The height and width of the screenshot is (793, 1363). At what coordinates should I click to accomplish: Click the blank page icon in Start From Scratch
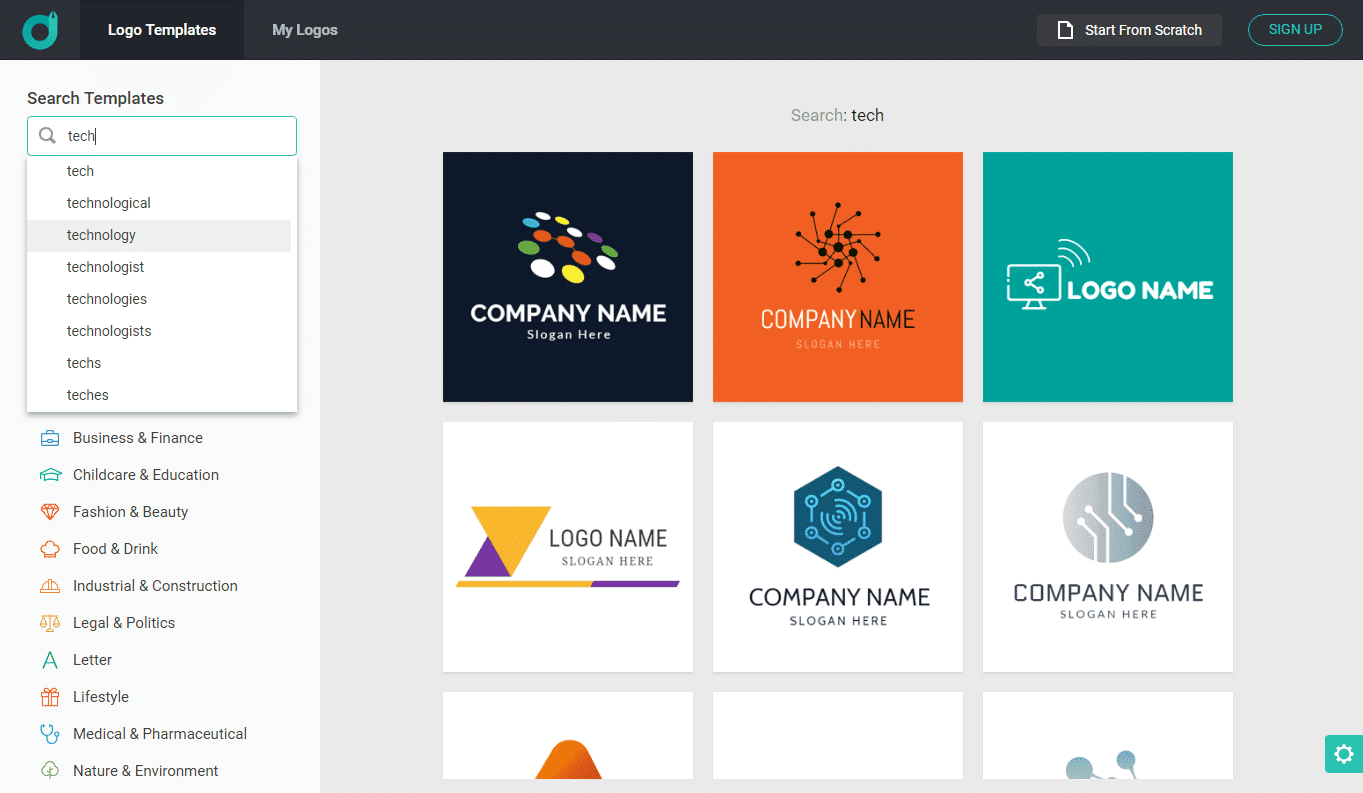[x=1066, y=30]
